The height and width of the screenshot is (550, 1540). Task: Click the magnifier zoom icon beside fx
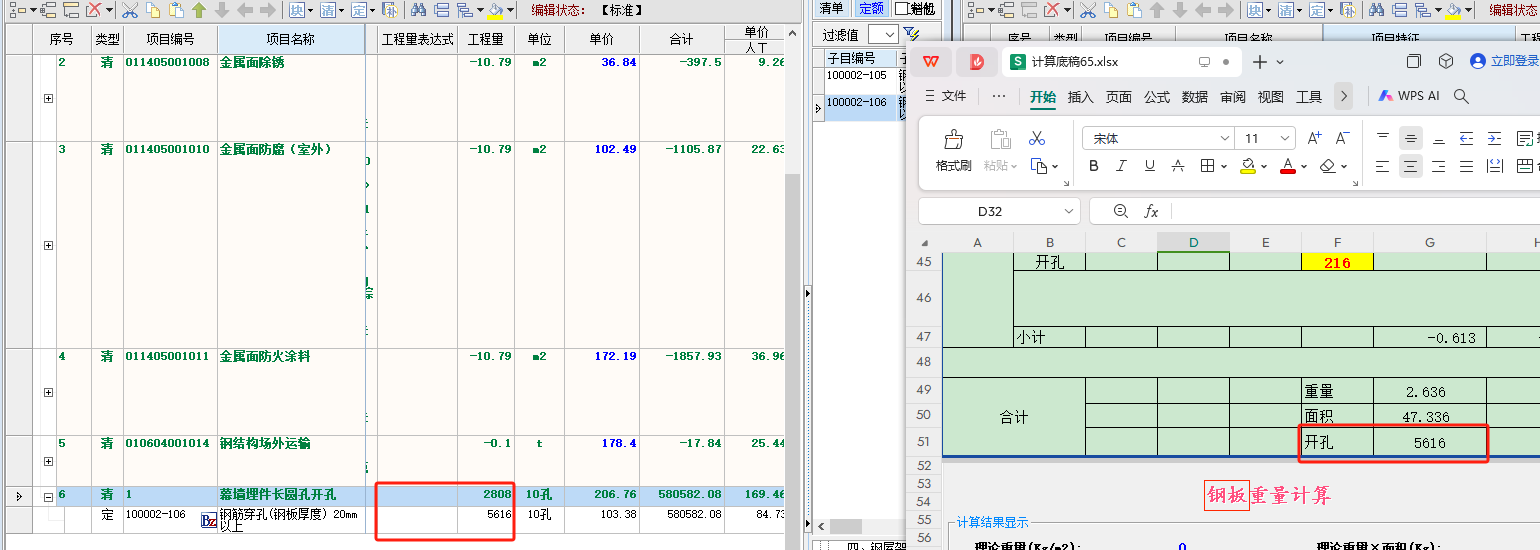tap(1120, 211)
